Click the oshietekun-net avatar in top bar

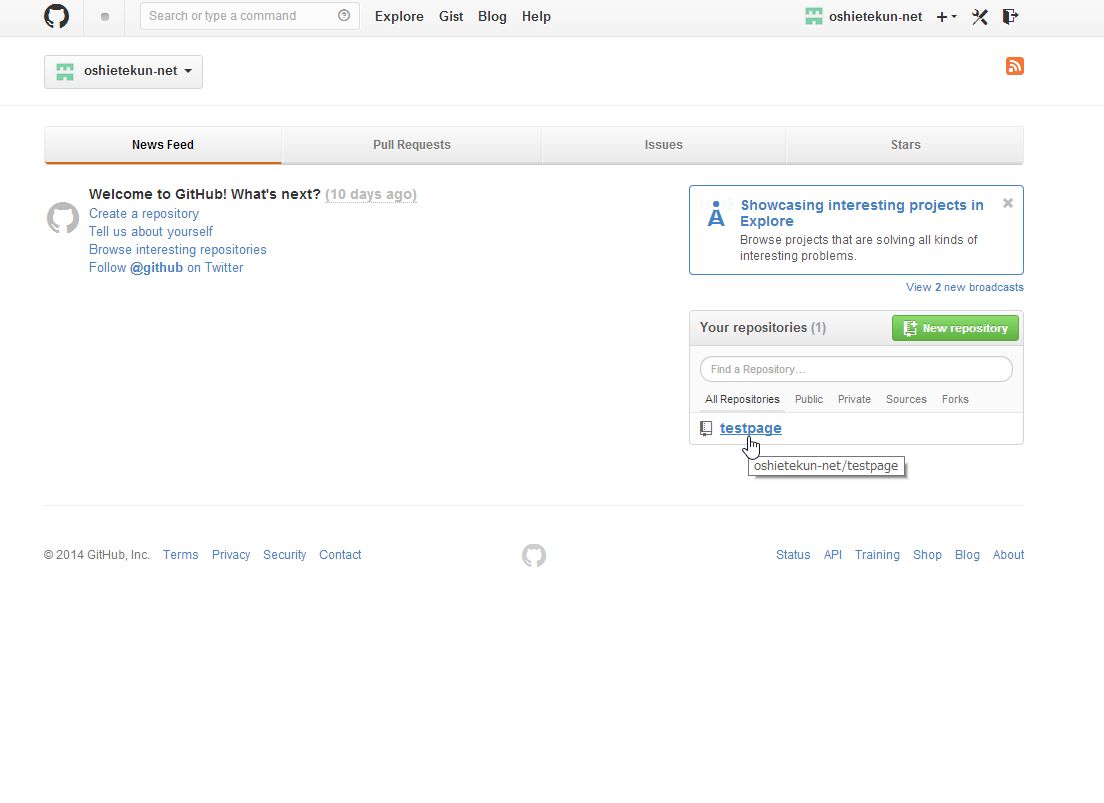pos(813,16)
